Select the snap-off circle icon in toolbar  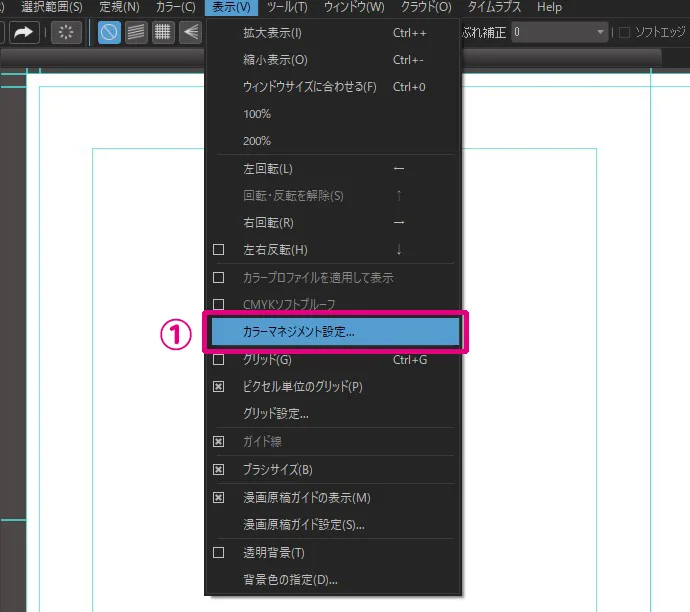(109, 32)
